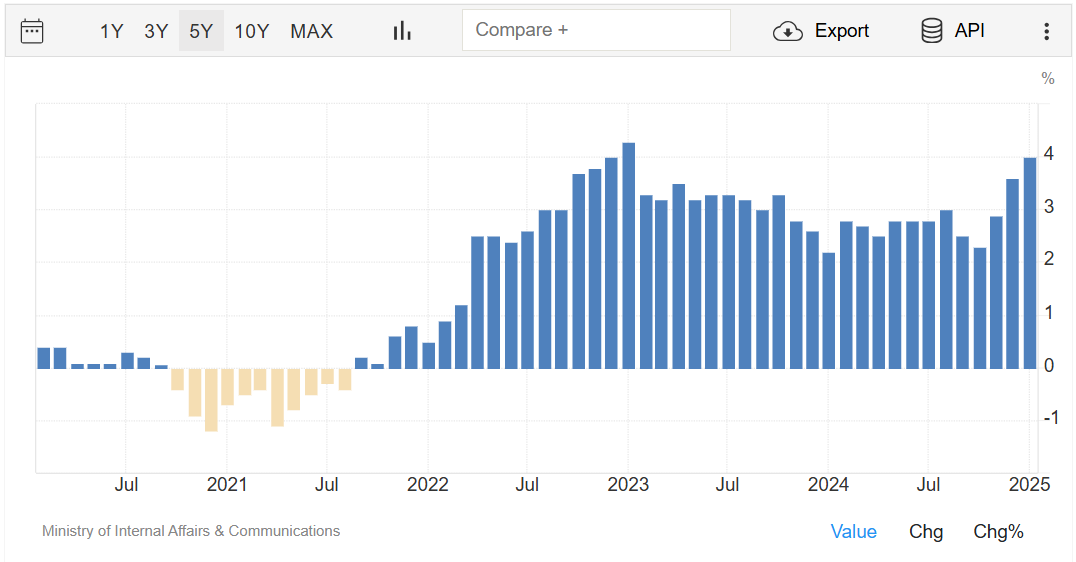Screen dimensions: 1076x562
Task: Click the Compare + input field
Action: pos(596,30)
